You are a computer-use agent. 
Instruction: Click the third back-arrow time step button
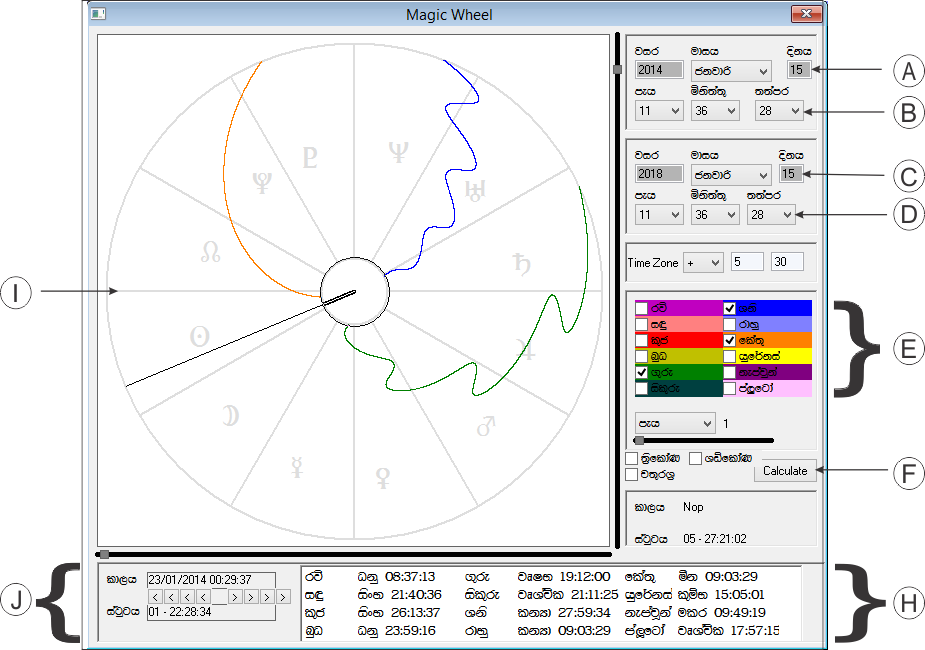pos(187,597)
